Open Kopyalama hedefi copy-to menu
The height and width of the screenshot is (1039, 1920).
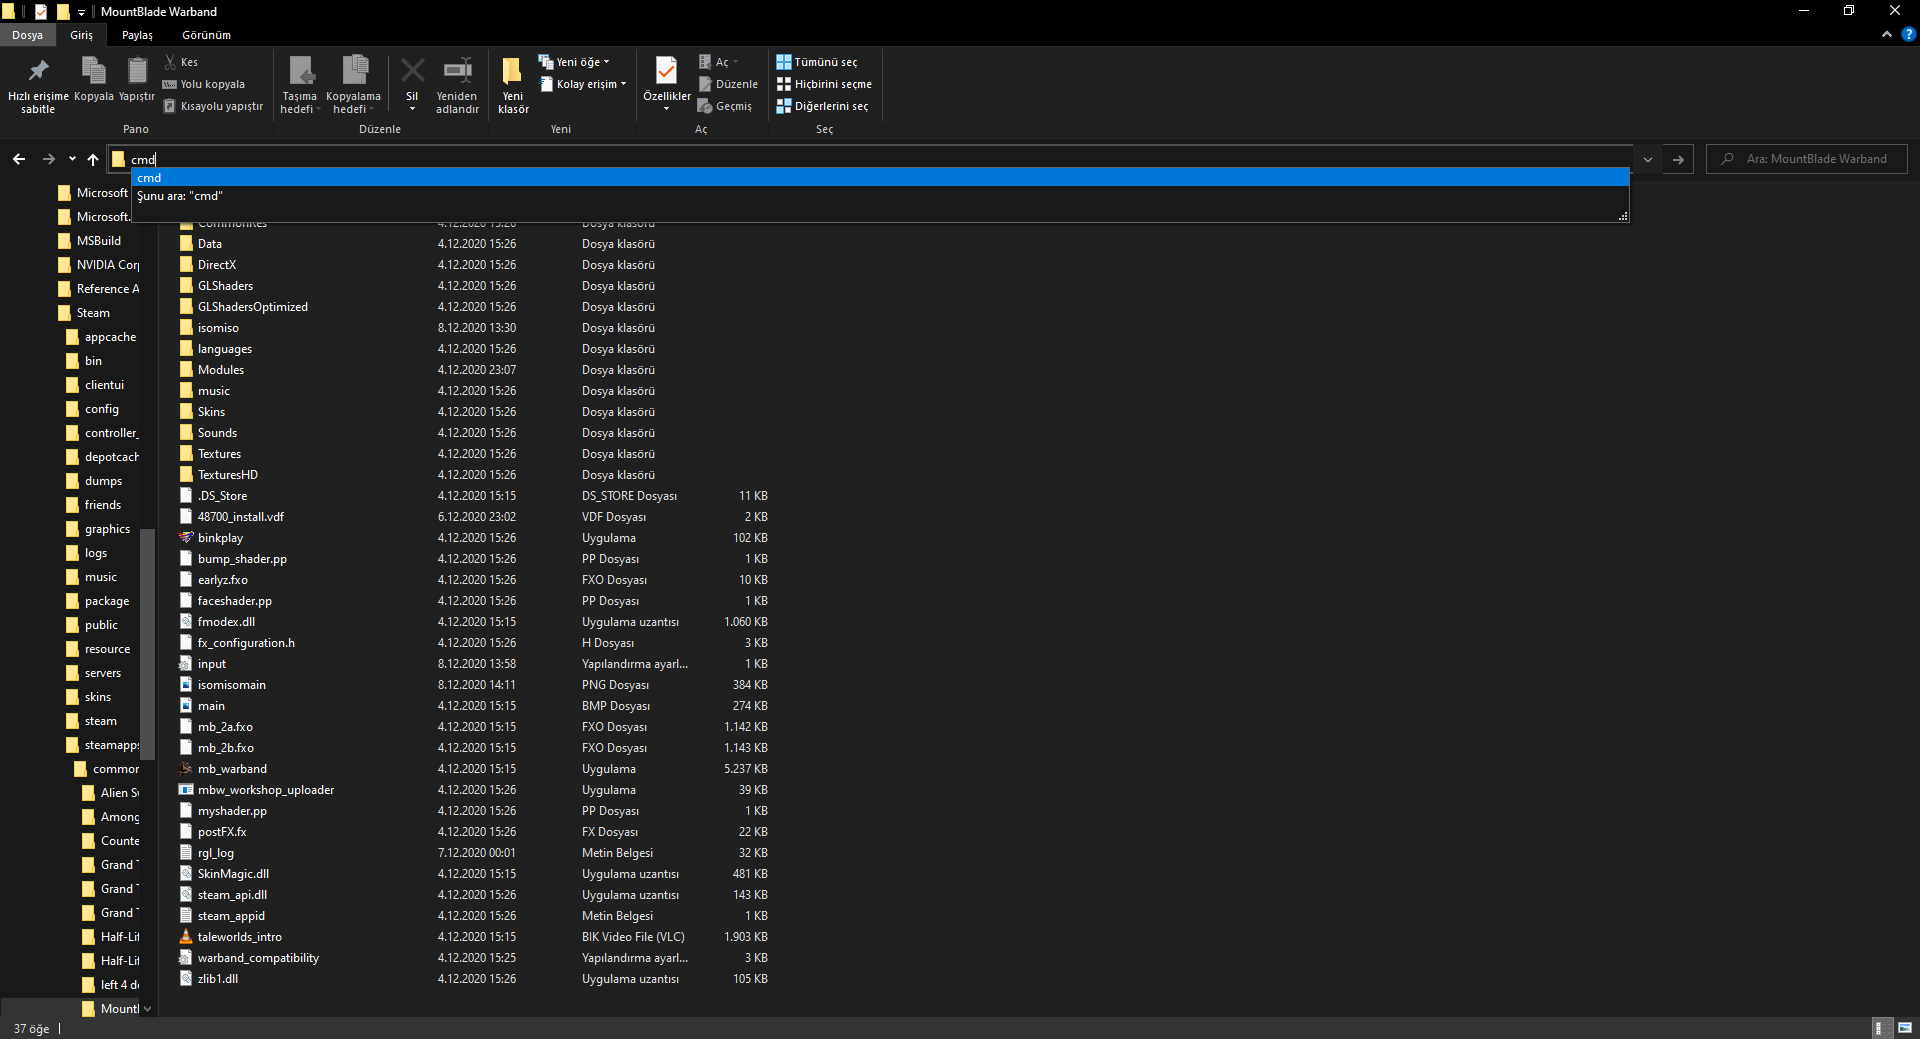pos(353,86)
